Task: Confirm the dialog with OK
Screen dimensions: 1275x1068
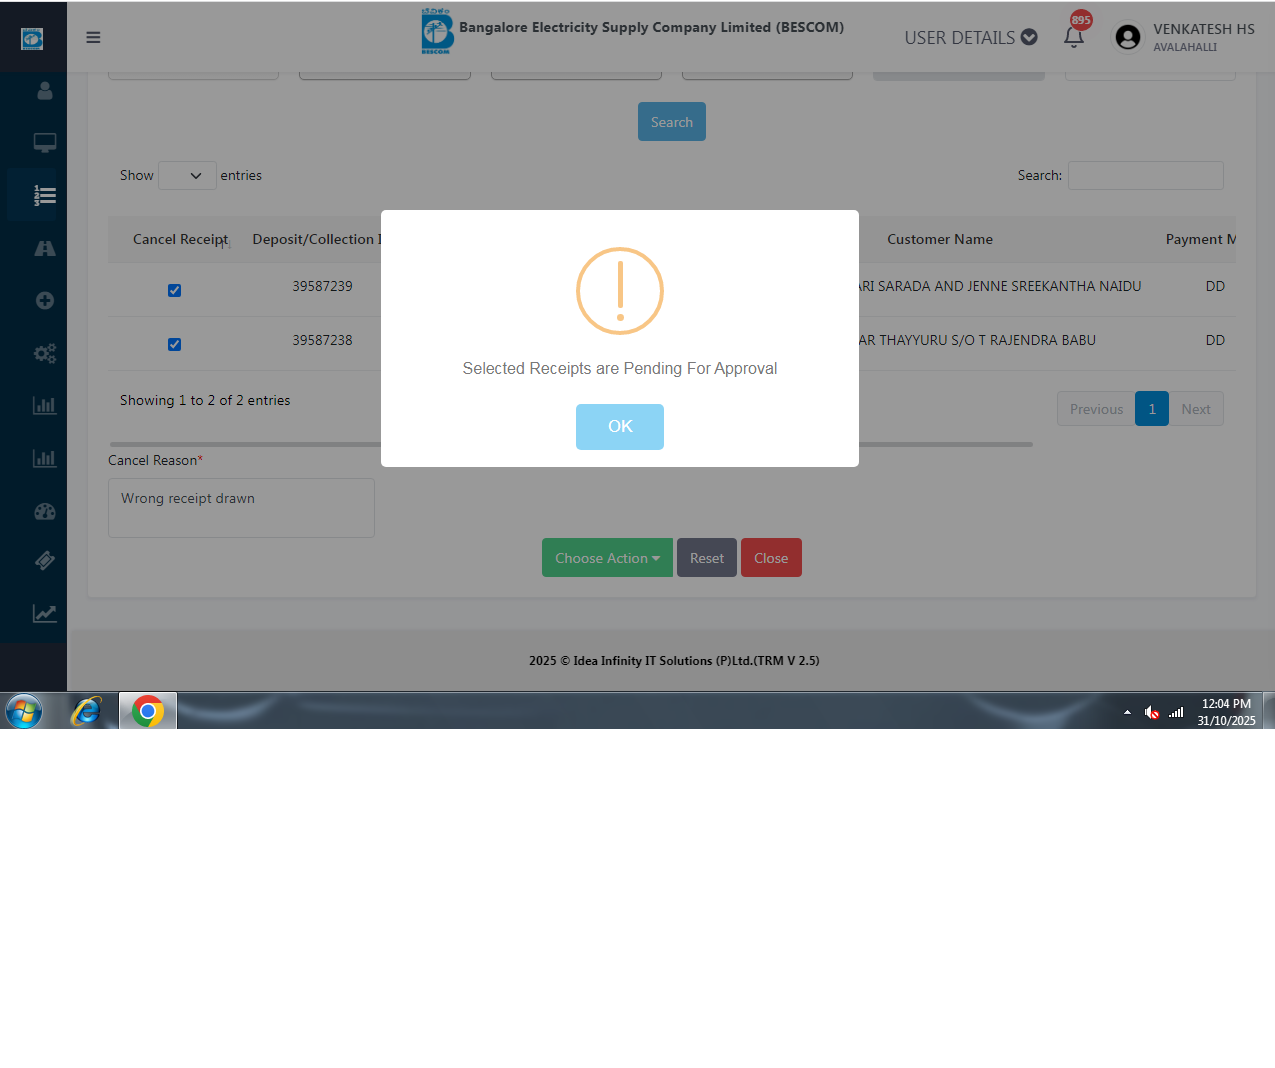Action: (x=620, y=427)
